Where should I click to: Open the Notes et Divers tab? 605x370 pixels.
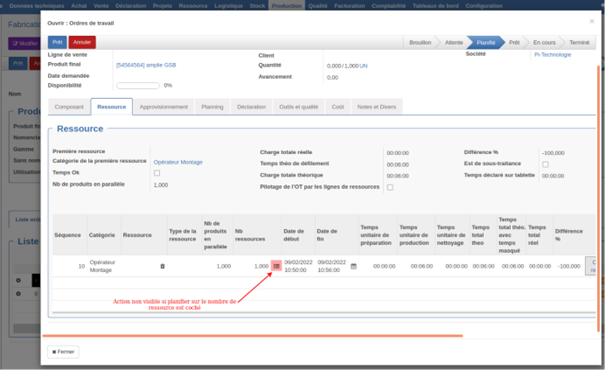[377, 107]
